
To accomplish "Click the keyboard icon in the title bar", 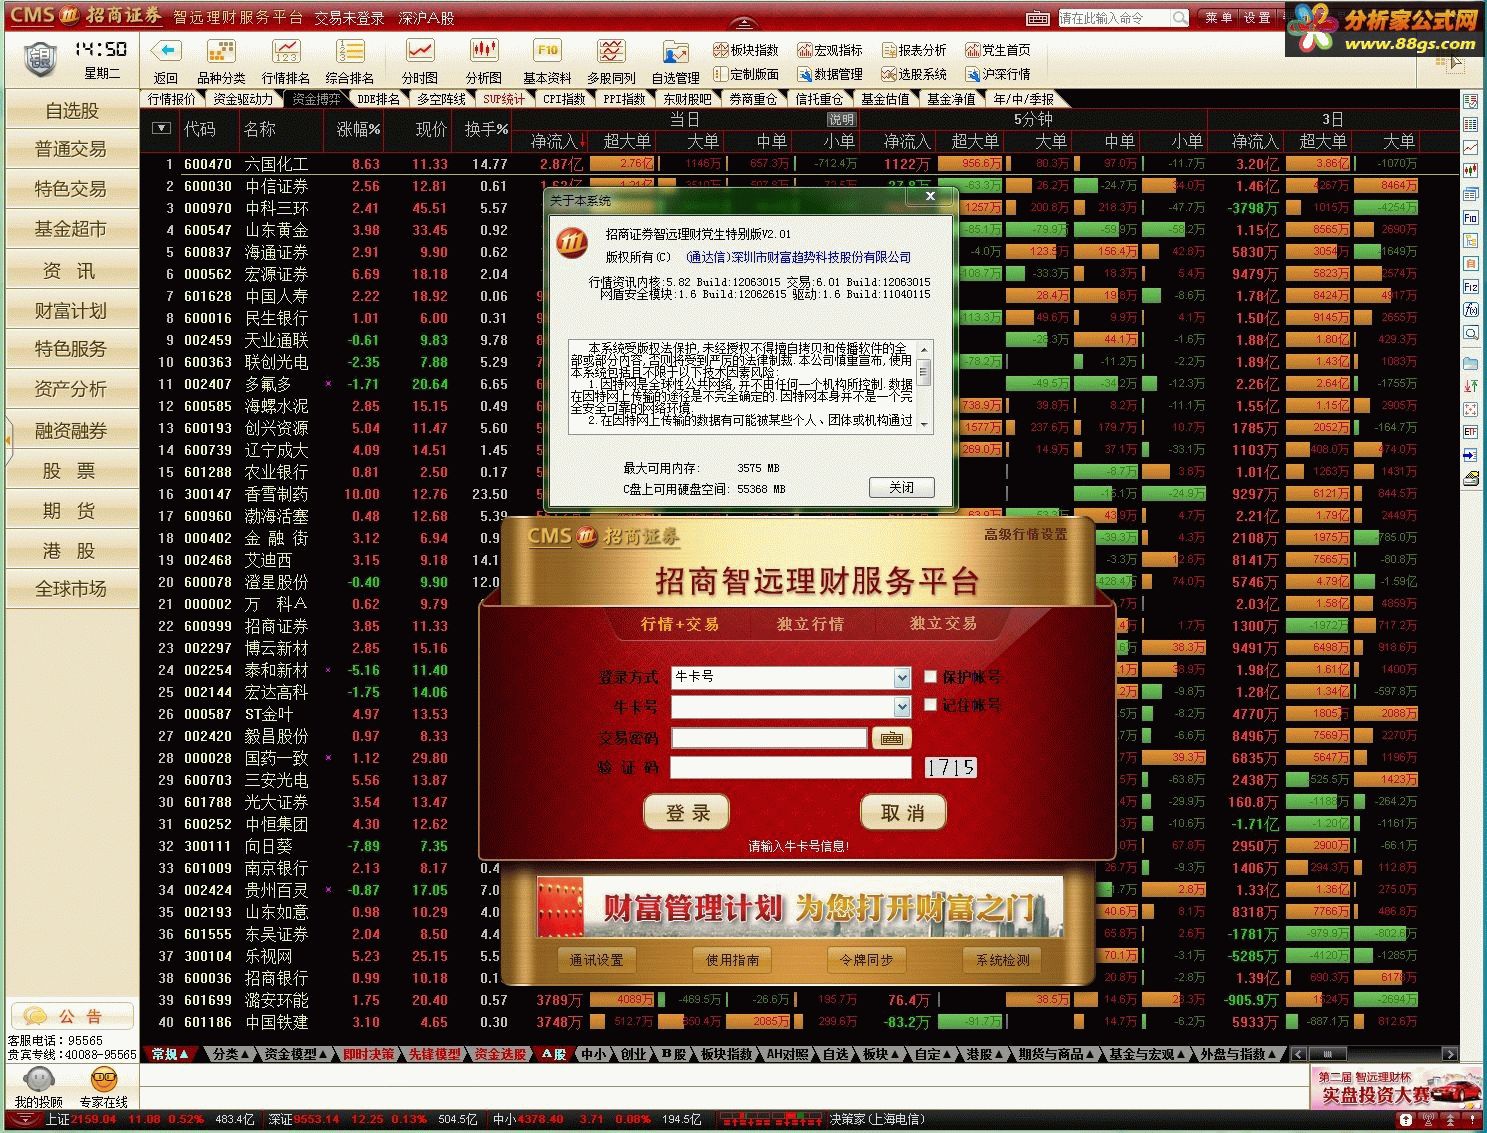I will [x=1038, y=18].
